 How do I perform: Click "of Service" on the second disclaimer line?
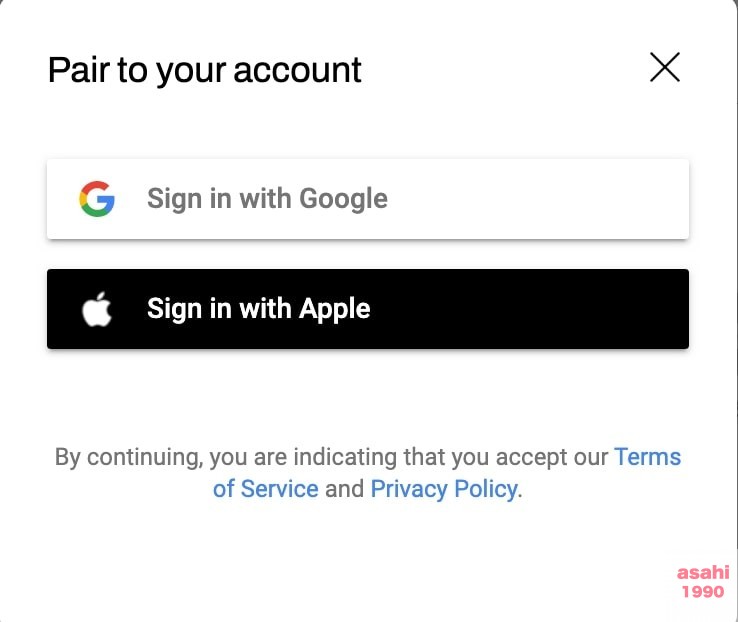266,489
